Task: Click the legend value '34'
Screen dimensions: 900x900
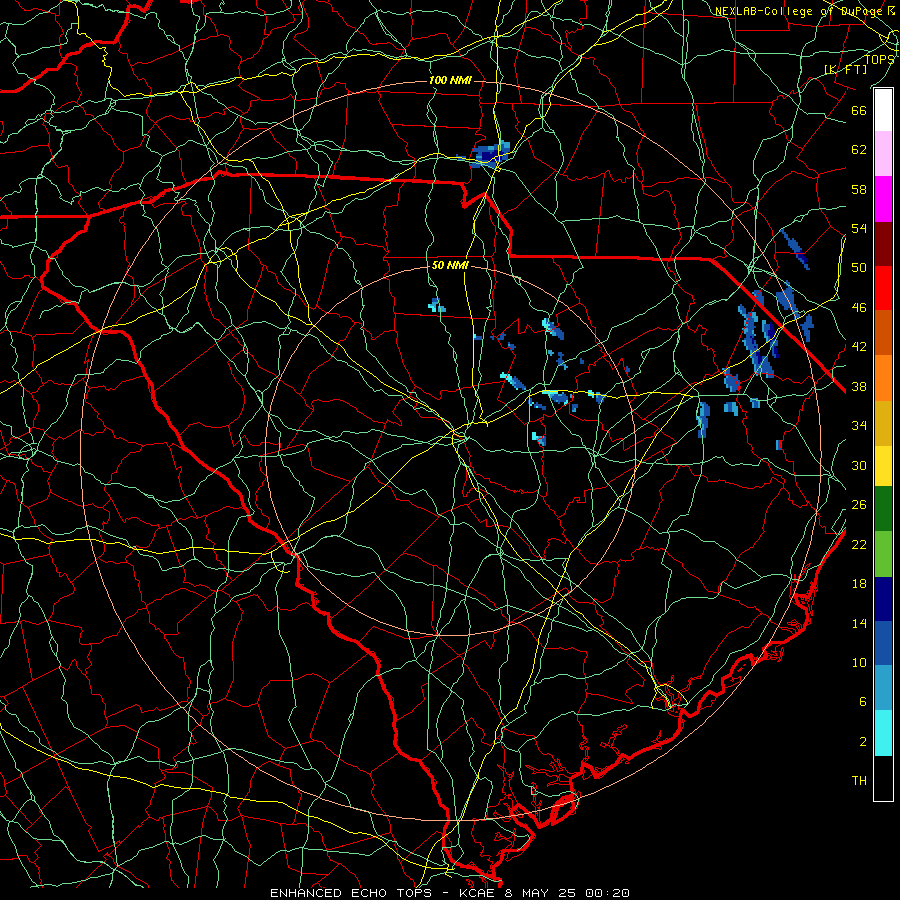Action: 859,425
